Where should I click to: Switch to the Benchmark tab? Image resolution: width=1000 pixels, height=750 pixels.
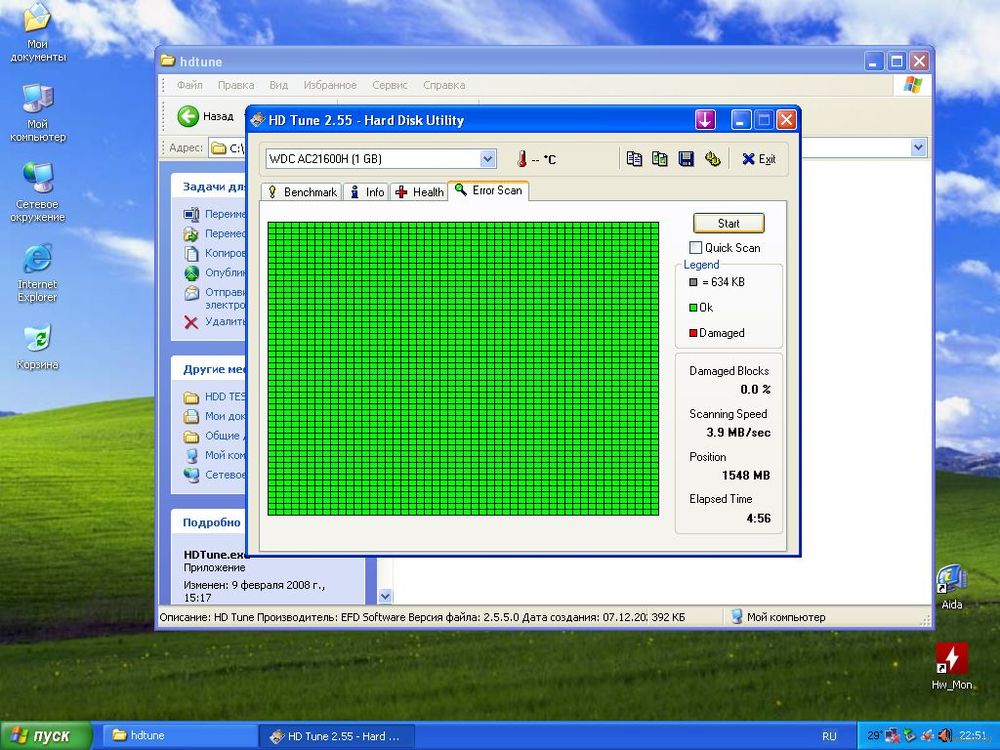pyautogui.click(x=301, y=192)
